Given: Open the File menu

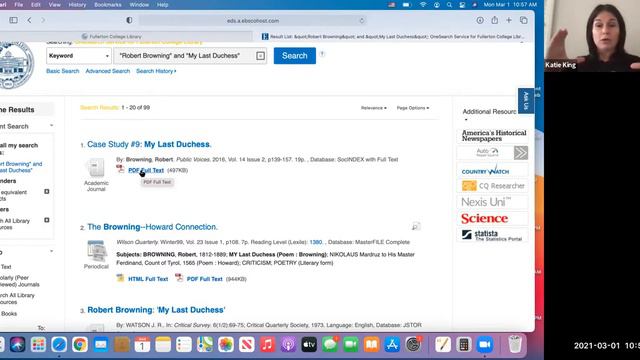Looking at the screenshot, I should click(x=19, y=5).
